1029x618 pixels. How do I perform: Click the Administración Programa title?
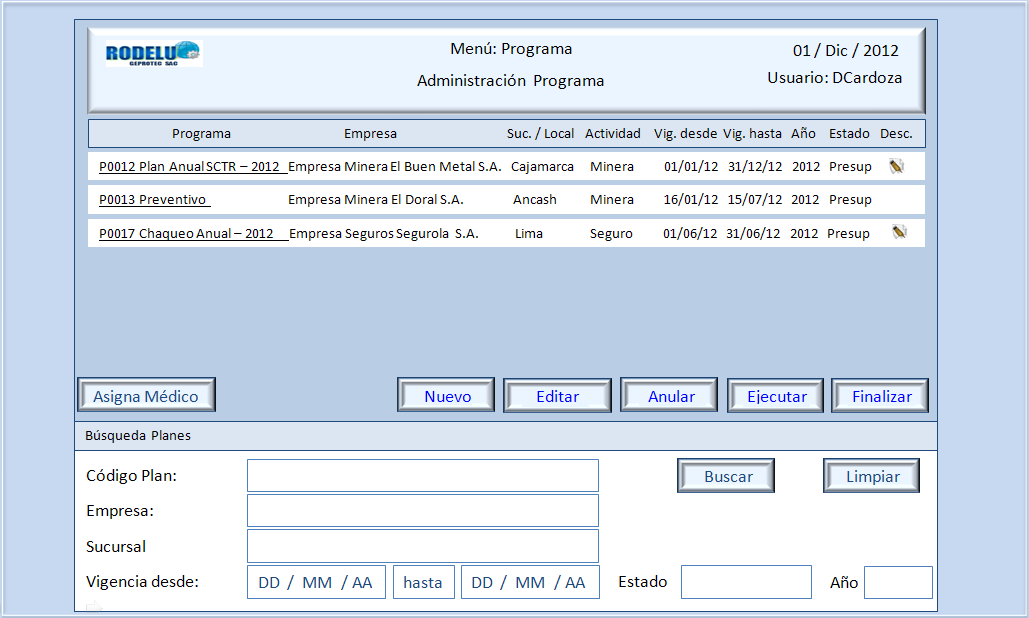511,81
